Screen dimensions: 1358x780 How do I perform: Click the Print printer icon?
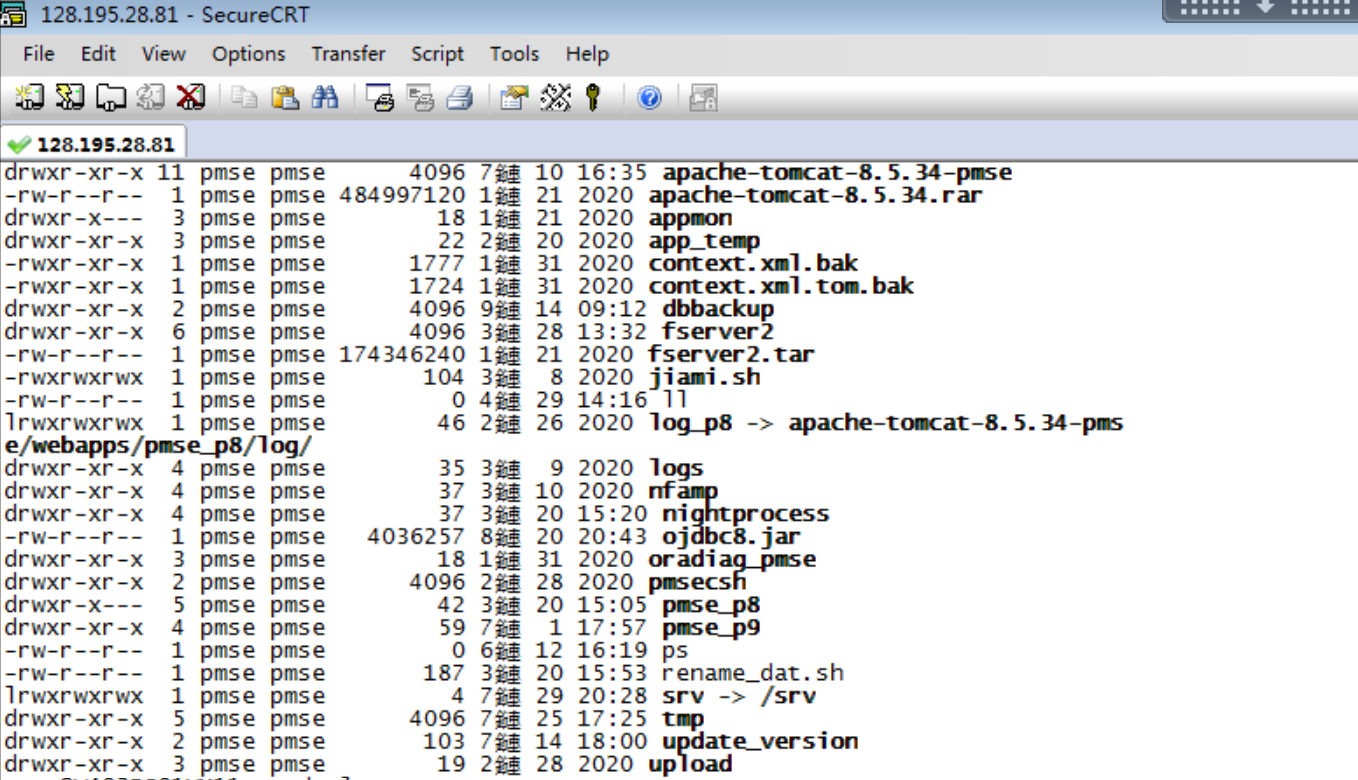(x=460, y=97)
